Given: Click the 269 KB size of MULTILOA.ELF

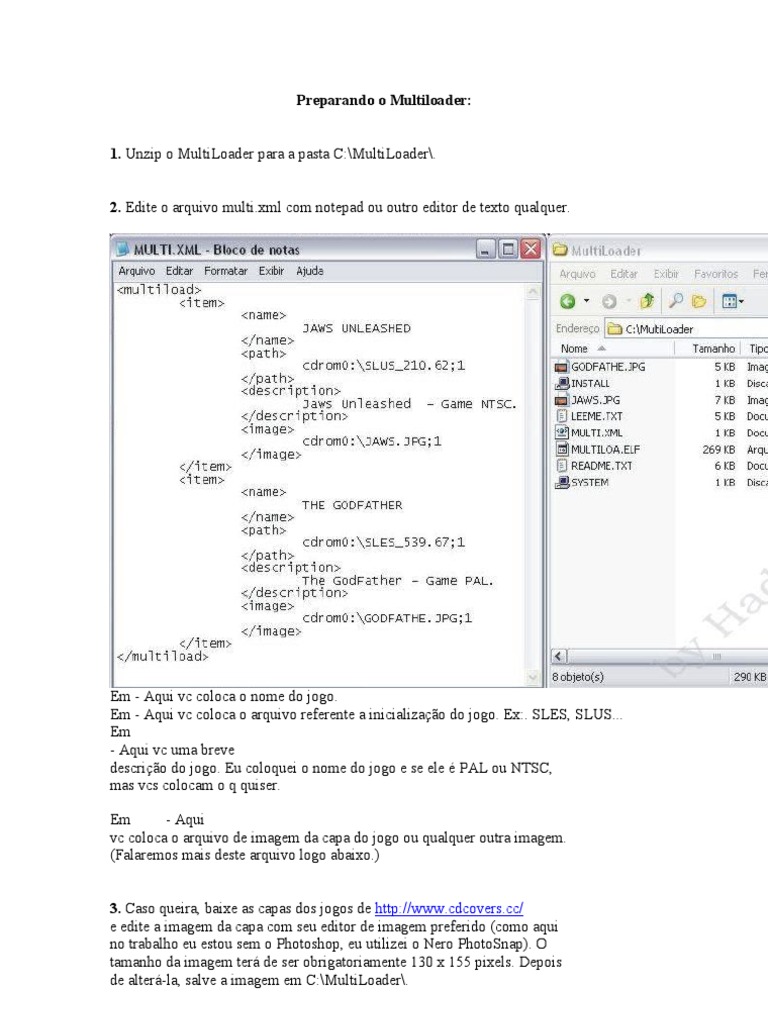Looking at the screenshot, I should (x=718, y=449).
